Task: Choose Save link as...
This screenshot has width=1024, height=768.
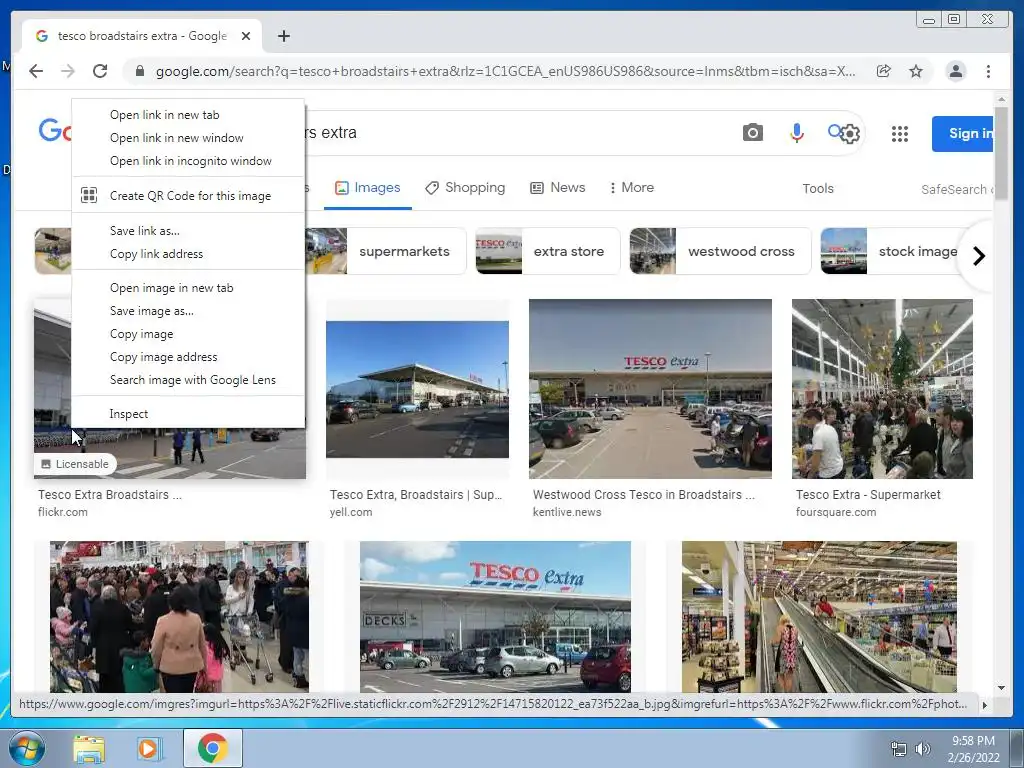Action: 188,231
